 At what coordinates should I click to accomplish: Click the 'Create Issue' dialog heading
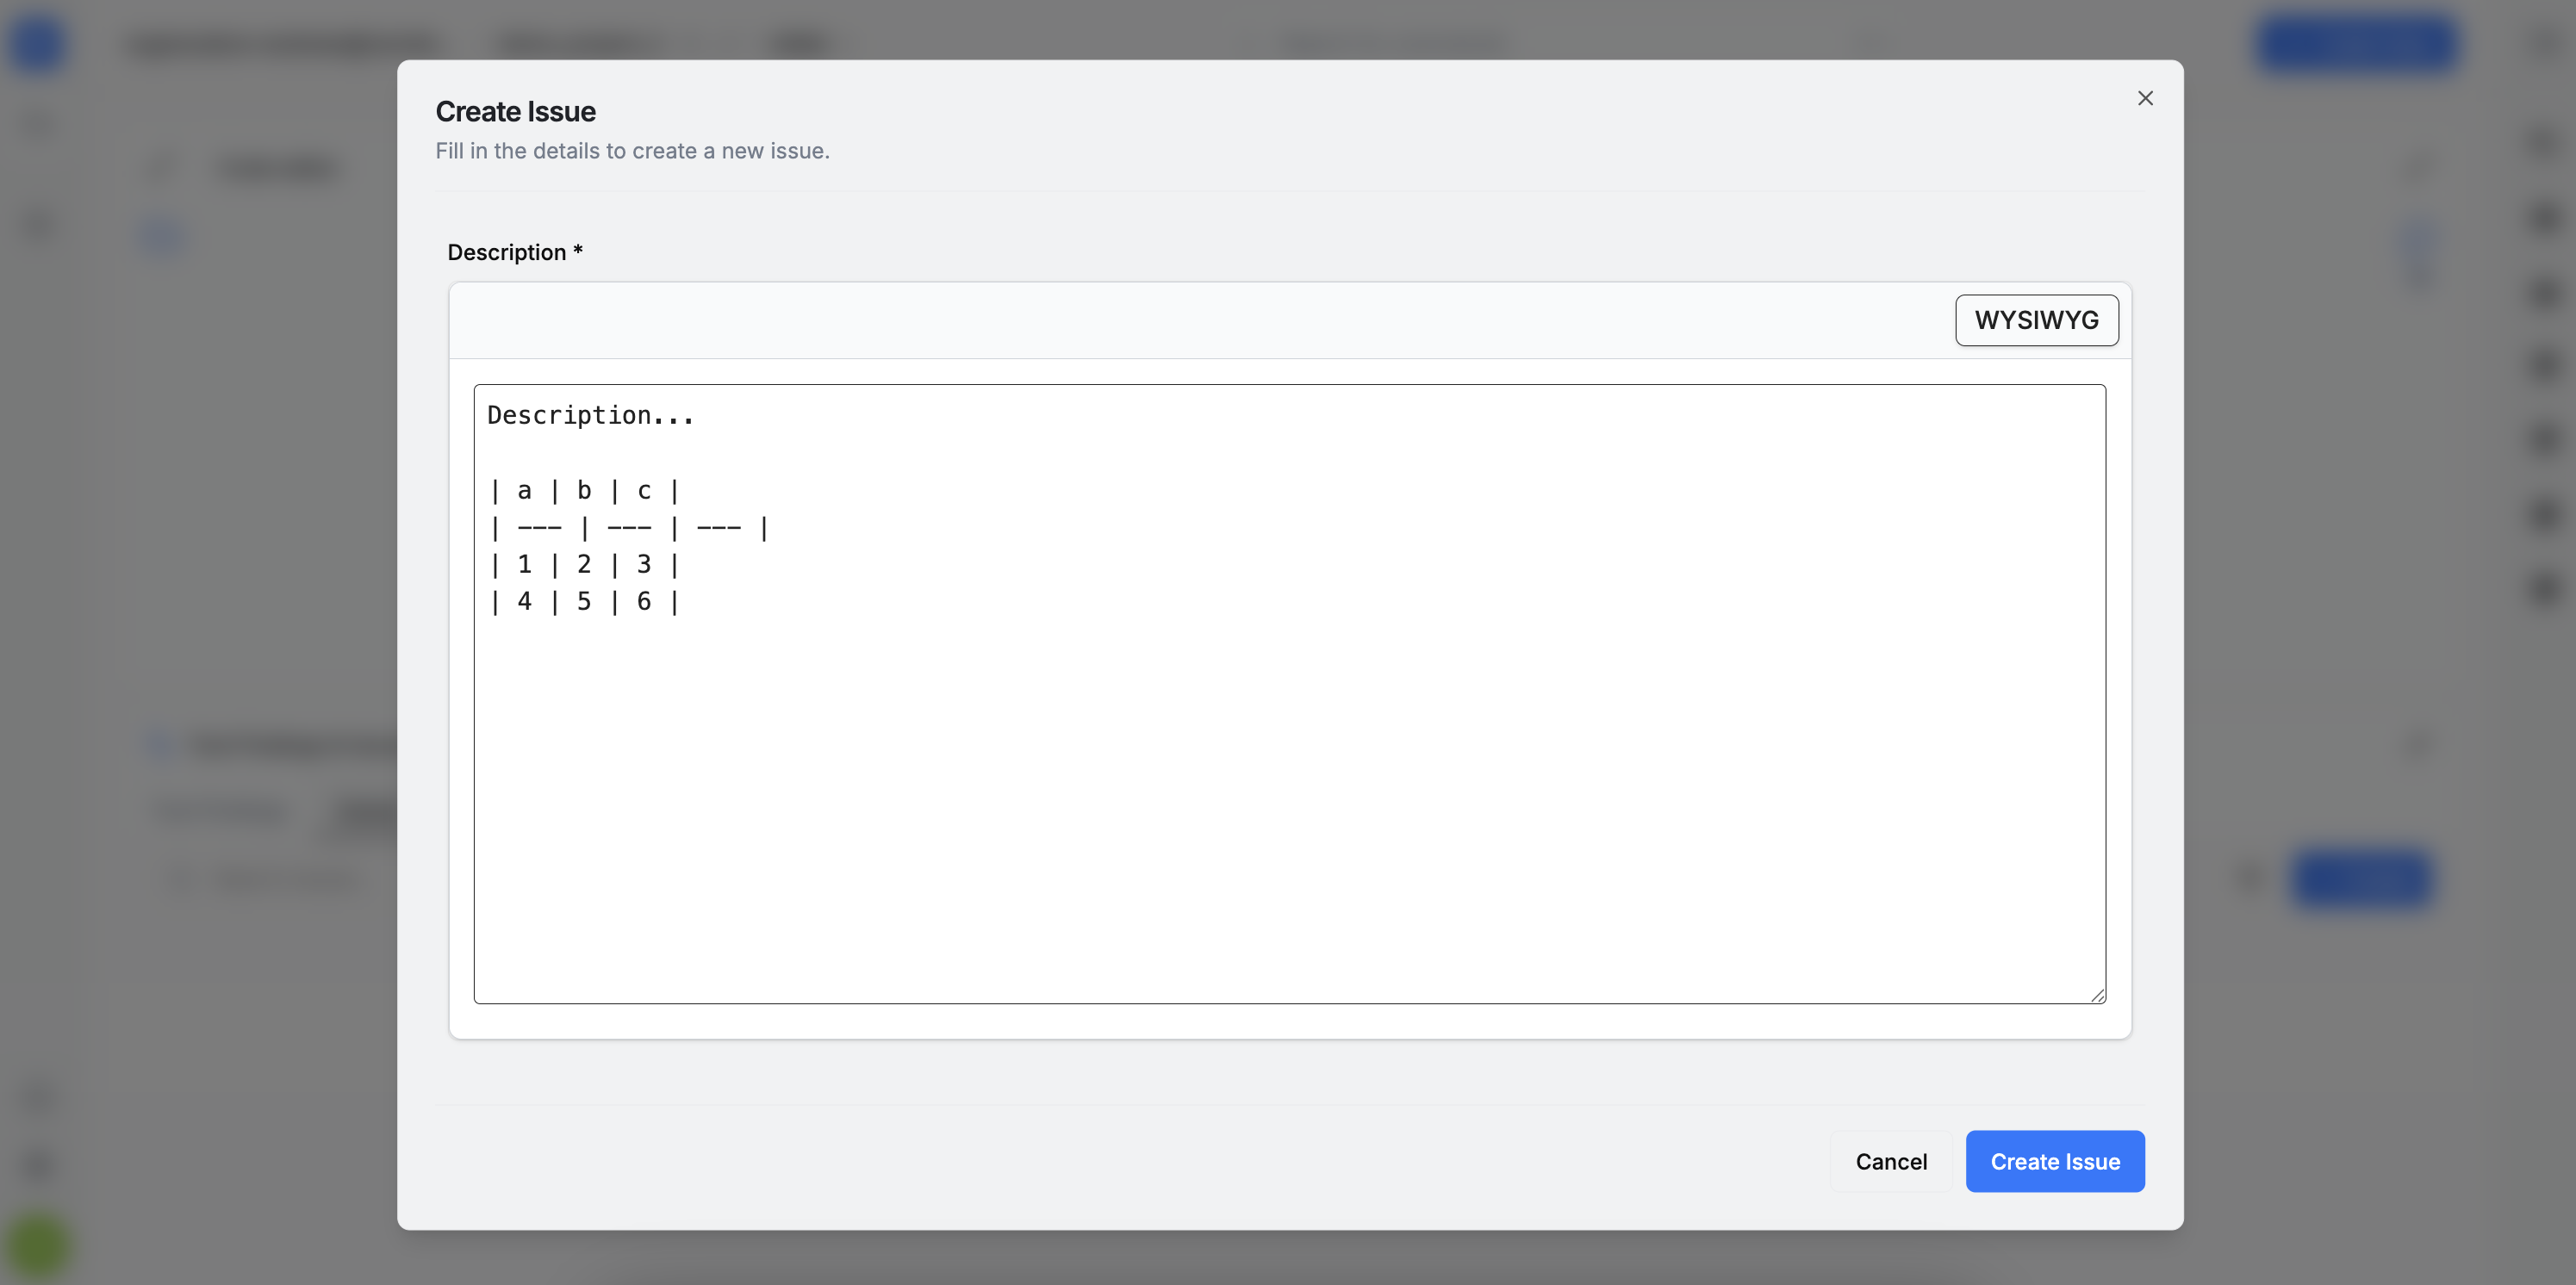[515, 111]
